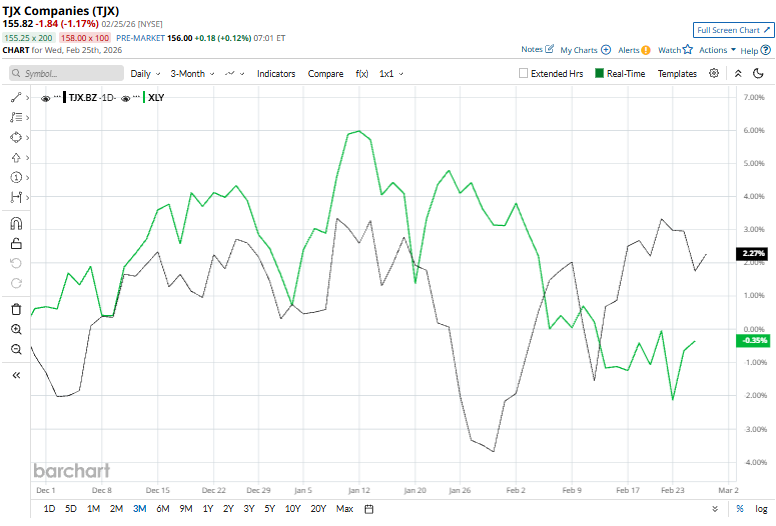Viewport: 776px width, 526px height.
Task: Open the Actions dropdown menu
Action: (717, 50)
